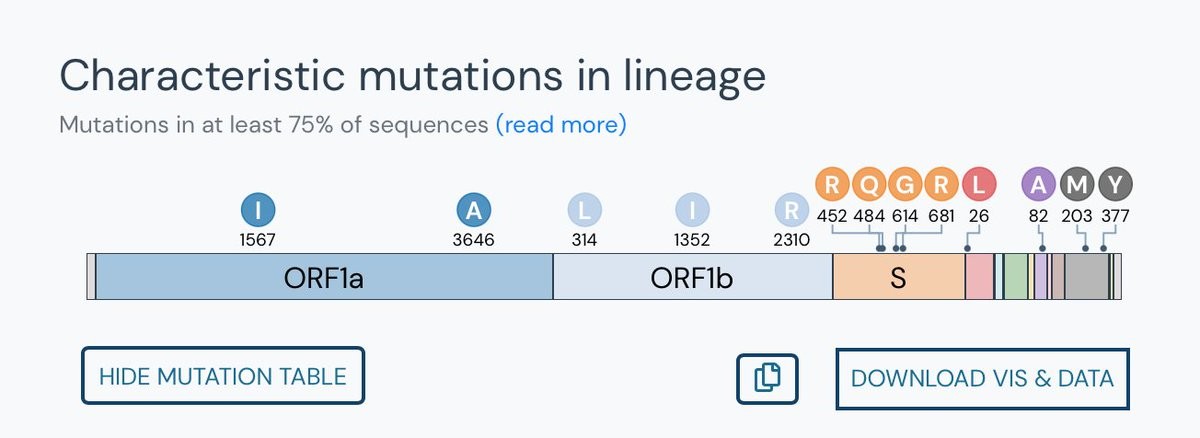Click the dark blue I mutation marker 1567
The width and height of the screenshot is (1200, 438).
tap(258, 210)
